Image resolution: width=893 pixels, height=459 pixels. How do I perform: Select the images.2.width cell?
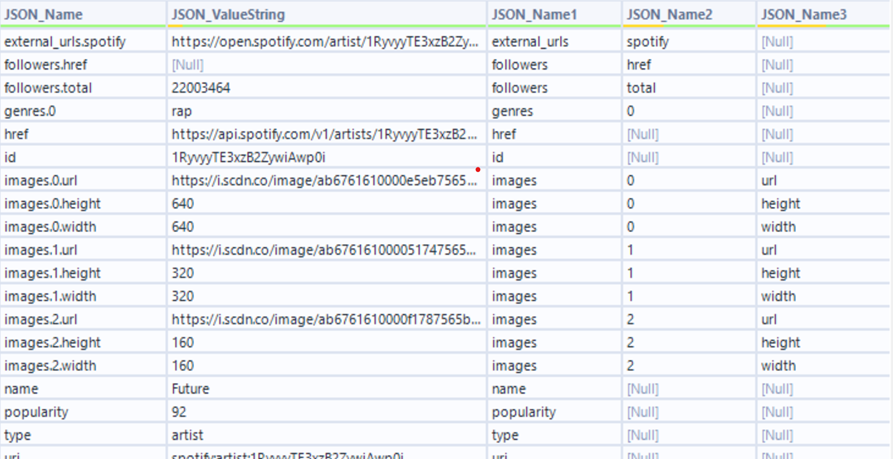pos(83,366)
